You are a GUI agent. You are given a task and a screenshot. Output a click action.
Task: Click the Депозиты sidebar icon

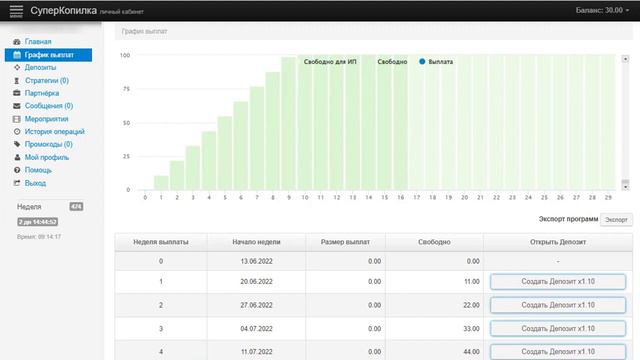click(x=17, y=67)
